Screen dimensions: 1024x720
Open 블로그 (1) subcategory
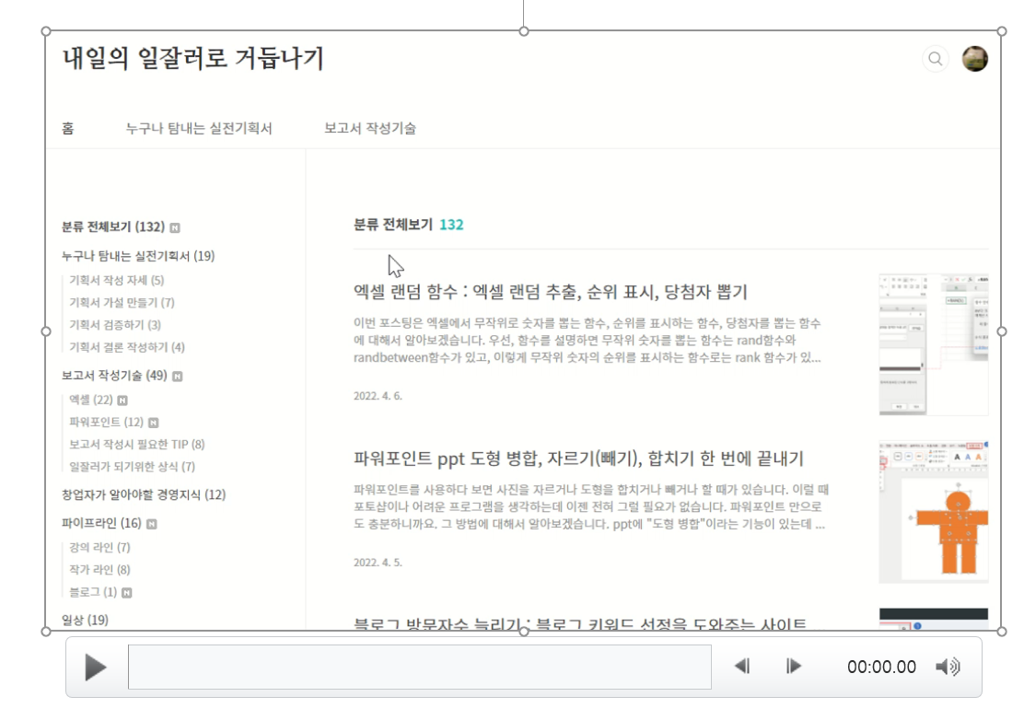click(93, 591)
